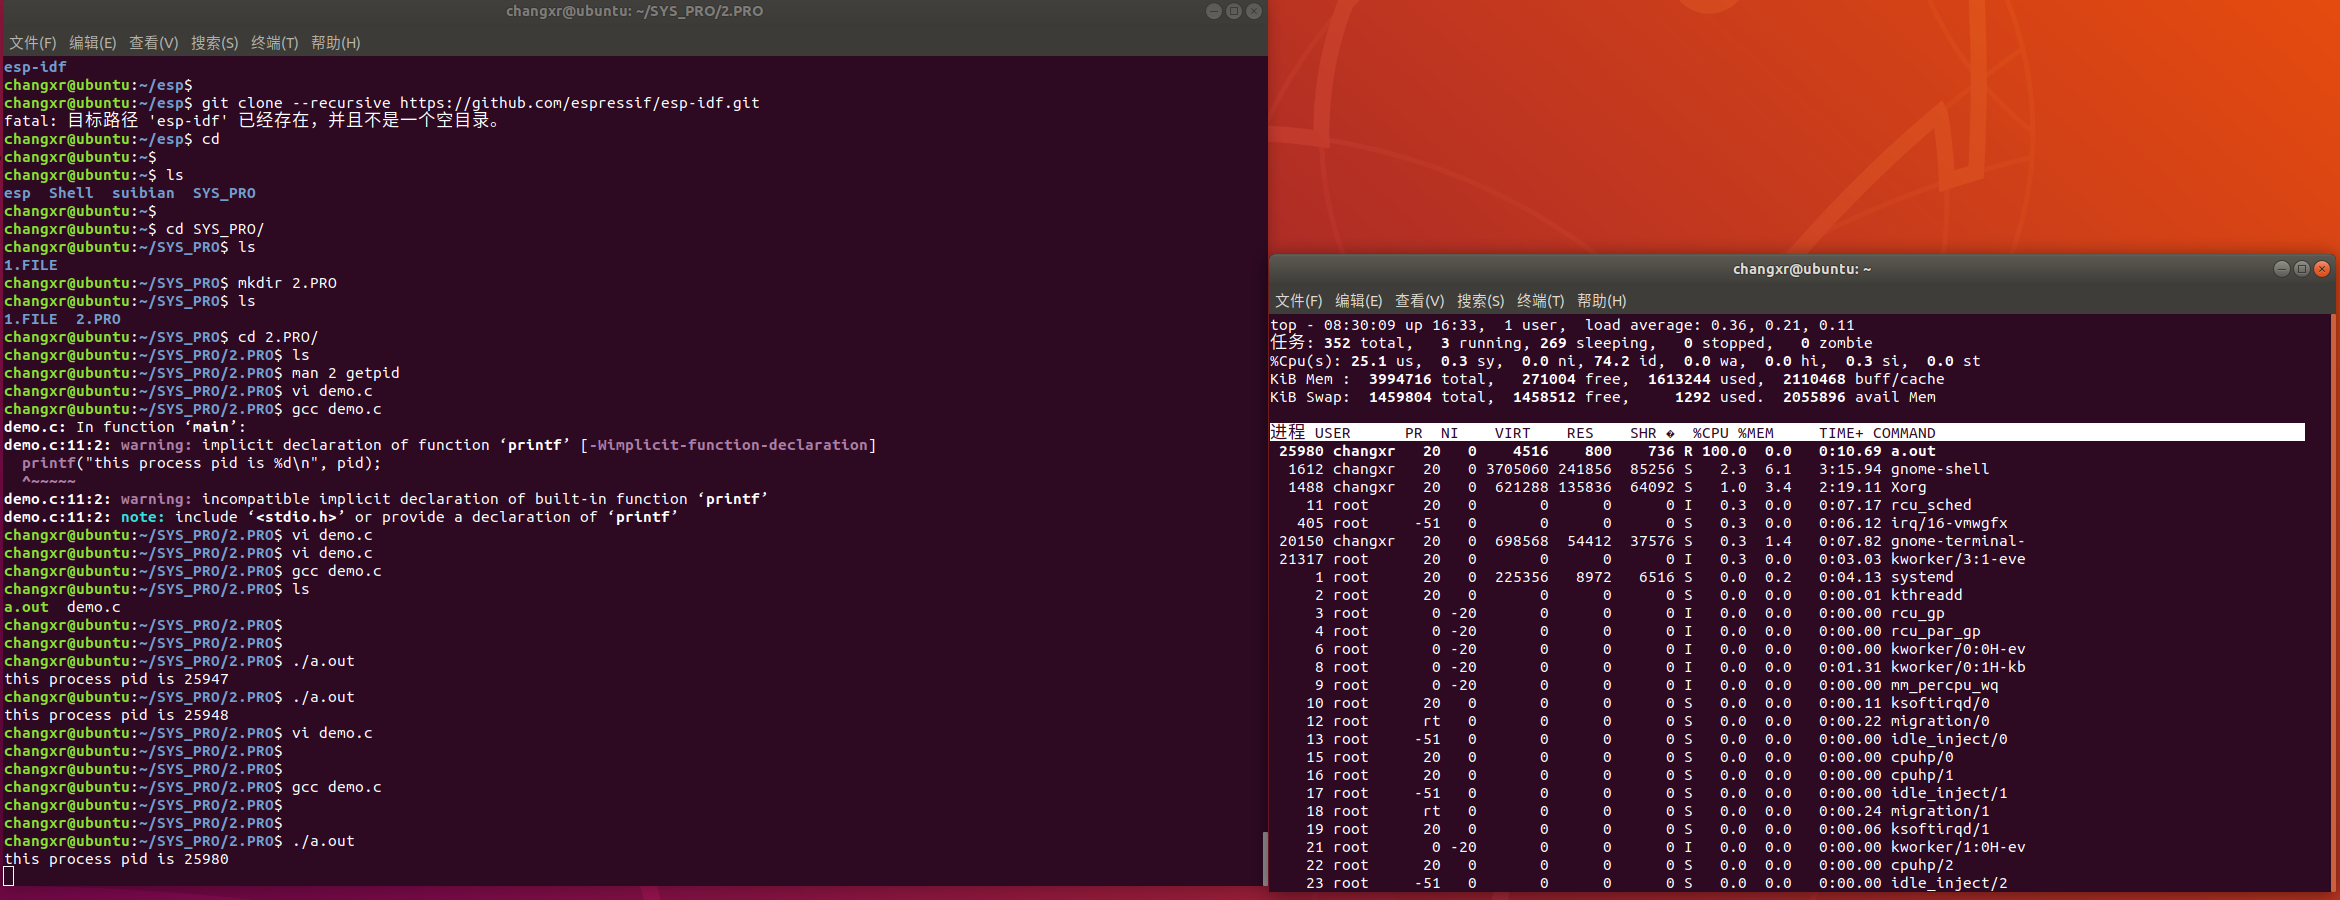Image resolution: width=2340 pixels, height=900 pixels.
Task: Open 搜索(S) menu in top terminal window
Action: click(1481, 301)
